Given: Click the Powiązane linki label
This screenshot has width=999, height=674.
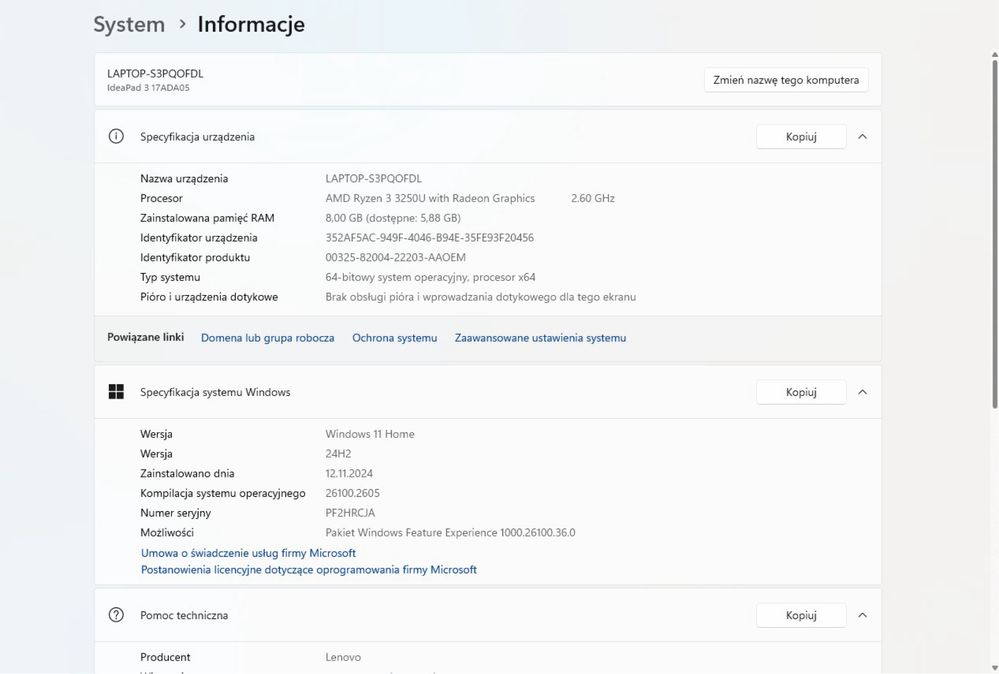Looking at the screenshot, I should pyautogui.click(x=145, y=337).
